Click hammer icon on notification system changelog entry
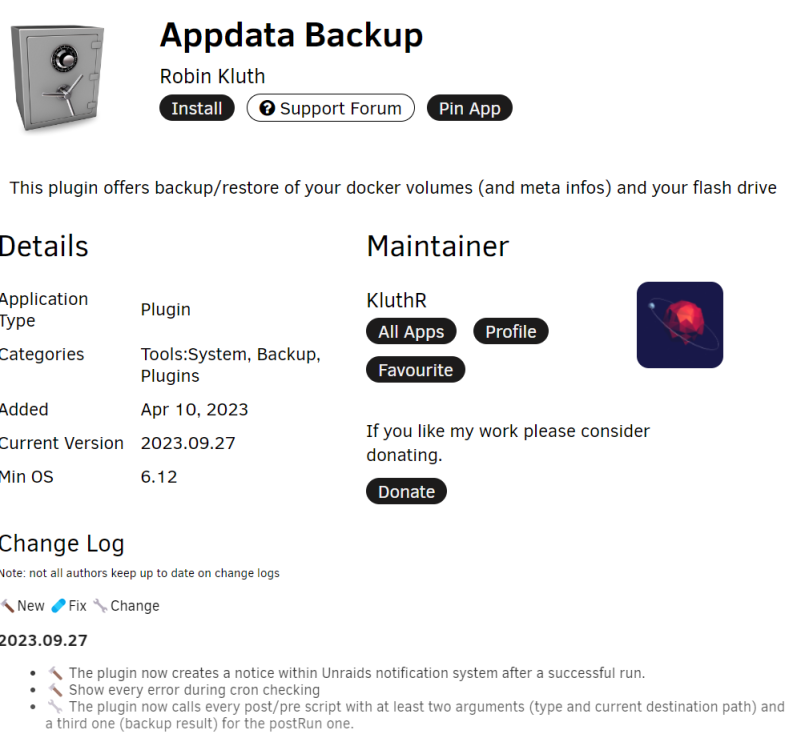Screen dimensions: 805x750 [55, 673]
